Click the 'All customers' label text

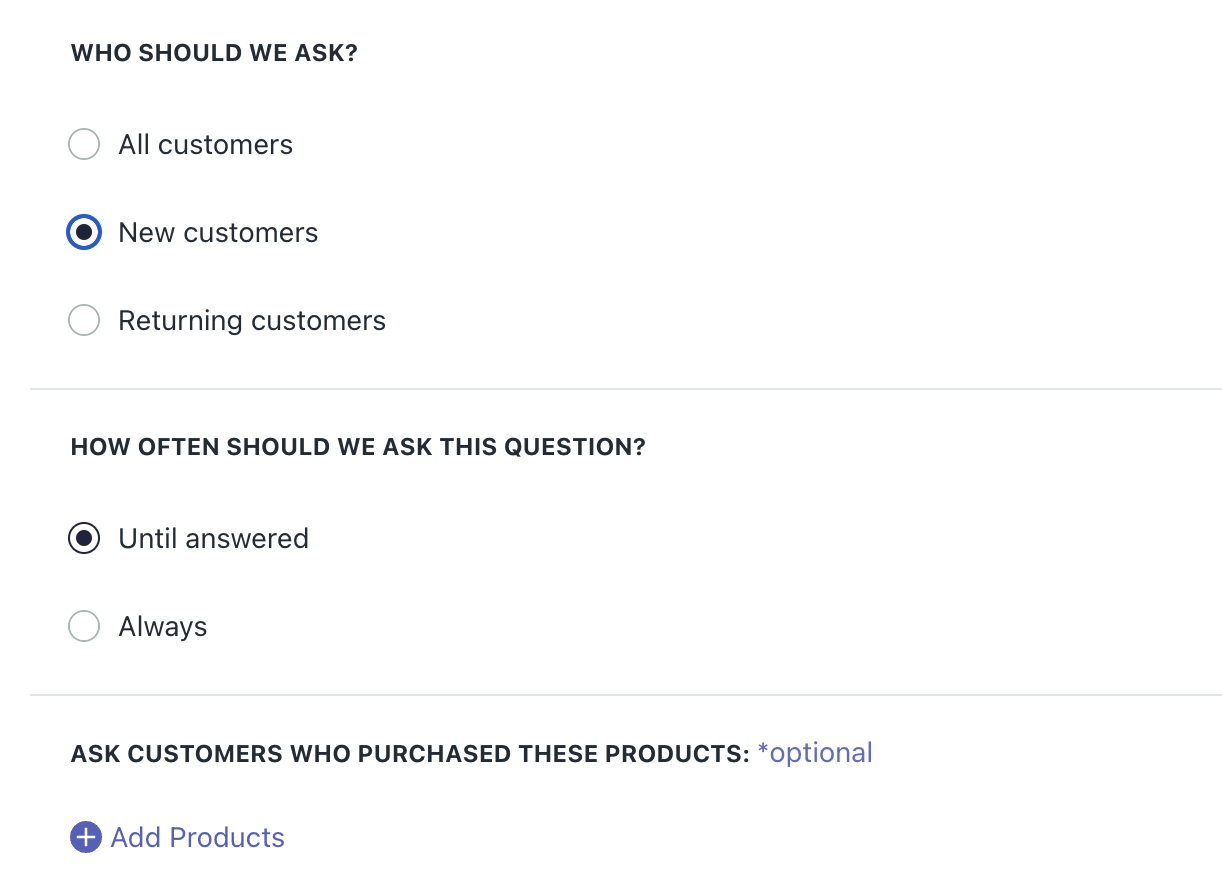coord(206,145)
